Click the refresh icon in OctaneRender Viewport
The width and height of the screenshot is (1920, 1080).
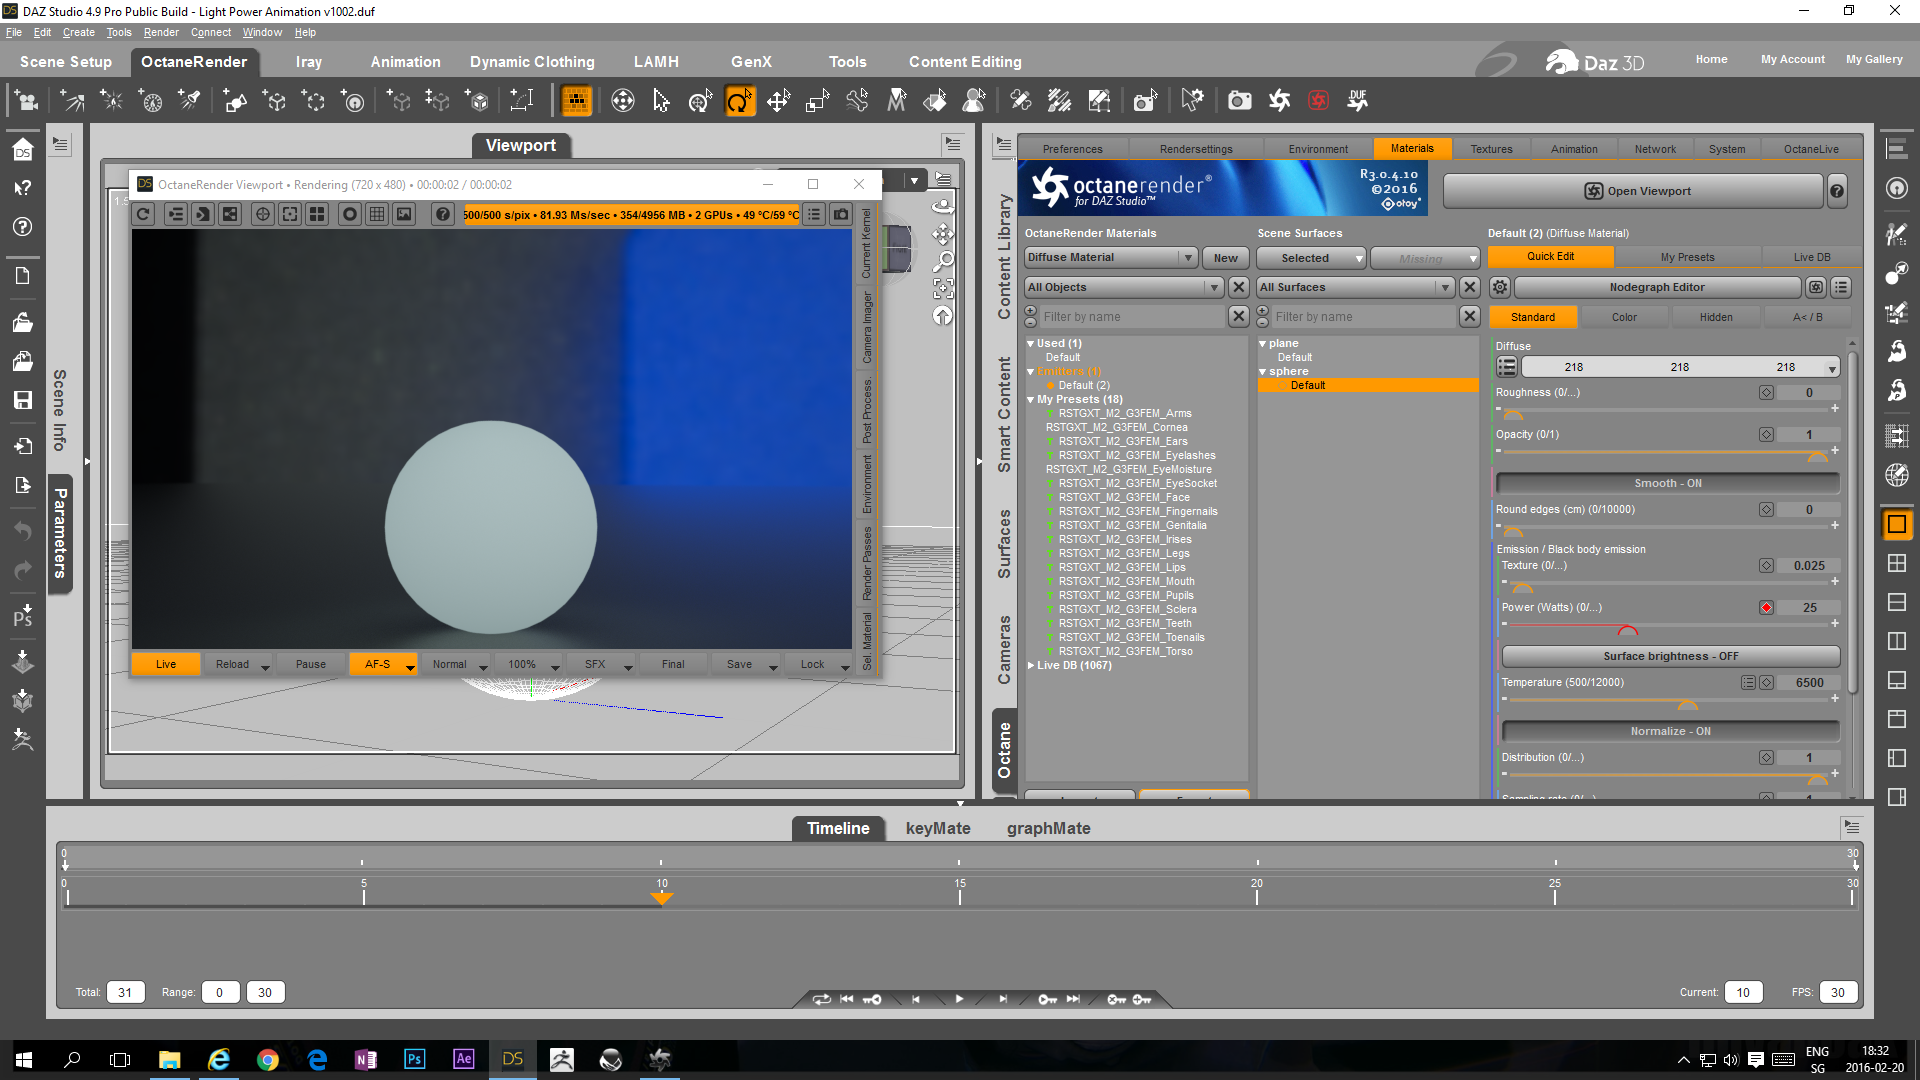(x=144, y=214)
